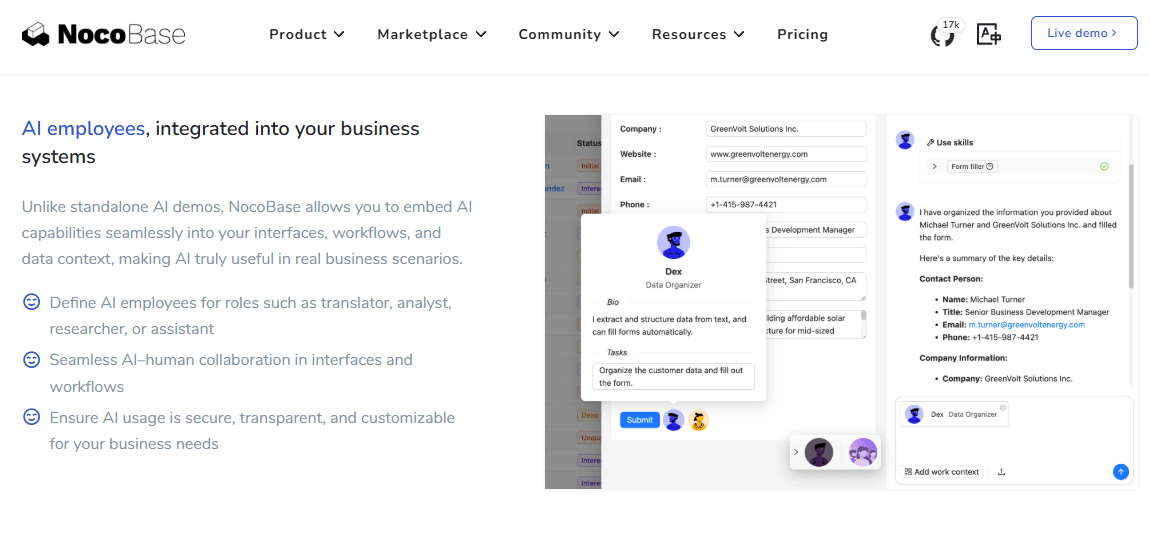Viewport: 1150px width, 551px height.
Task: Open the Marketplace dropdown menu
Action: (x=431, y=34)
